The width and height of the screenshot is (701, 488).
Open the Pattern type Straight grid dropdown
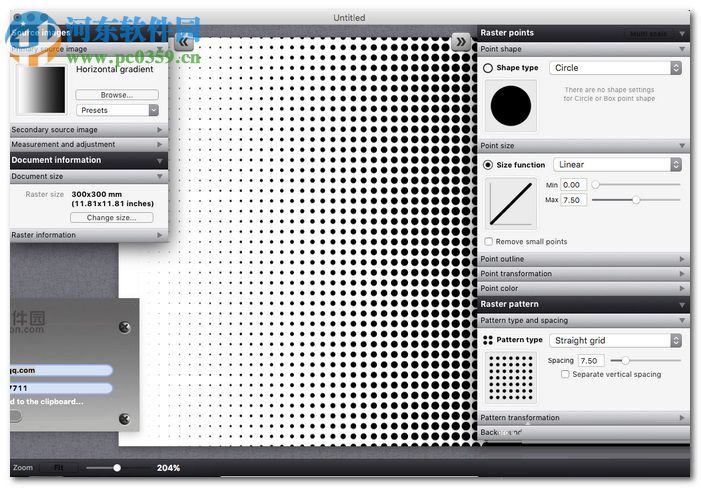pos(616,341)
